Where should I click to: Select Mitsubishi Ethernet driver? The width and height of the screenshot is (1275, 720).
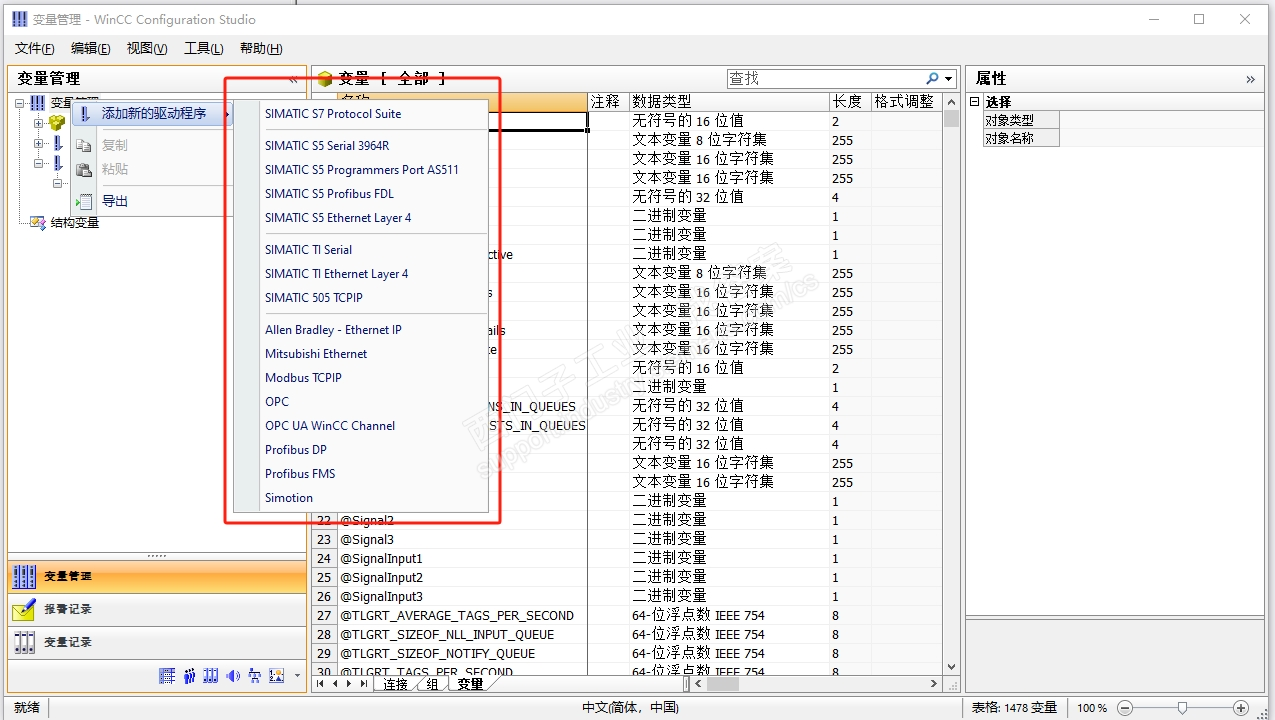click(x=361, y=353)
